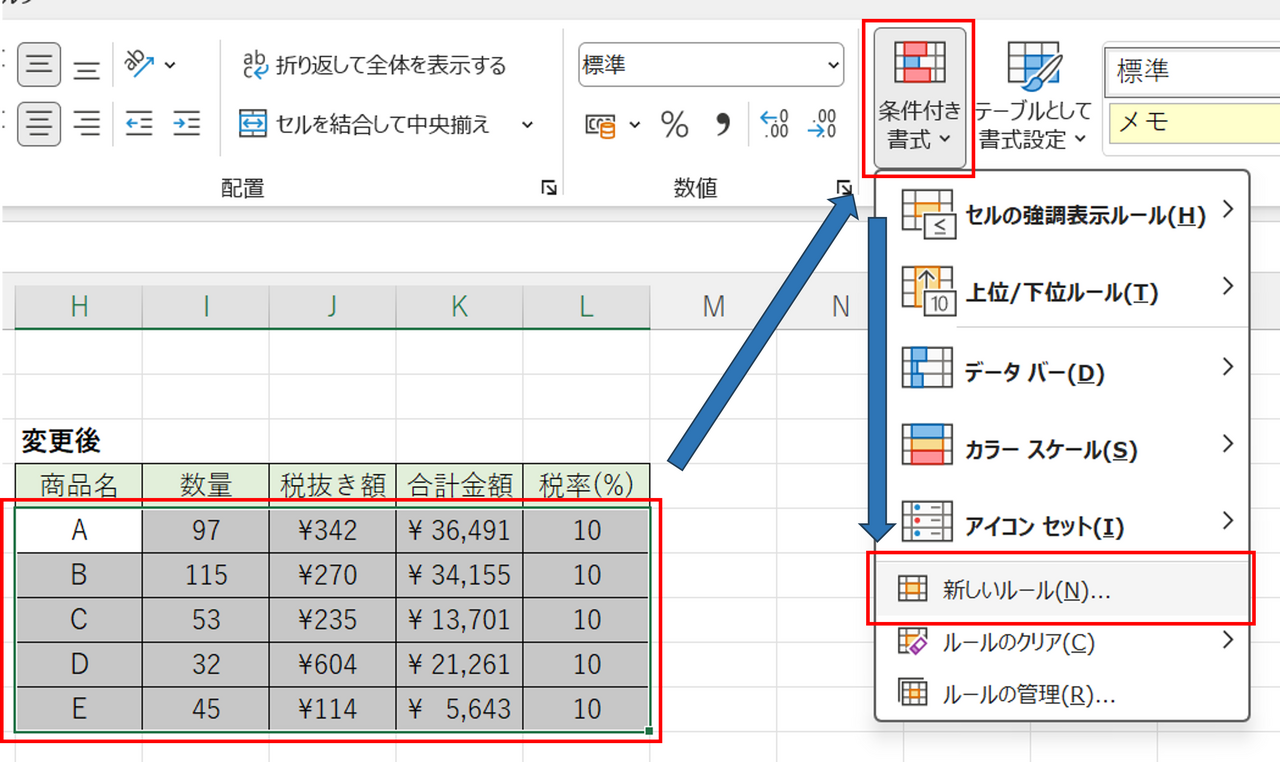Toggle wrap text (折り返して全体を表示する)
The image size is (1280, 762).
click(375, 66)
